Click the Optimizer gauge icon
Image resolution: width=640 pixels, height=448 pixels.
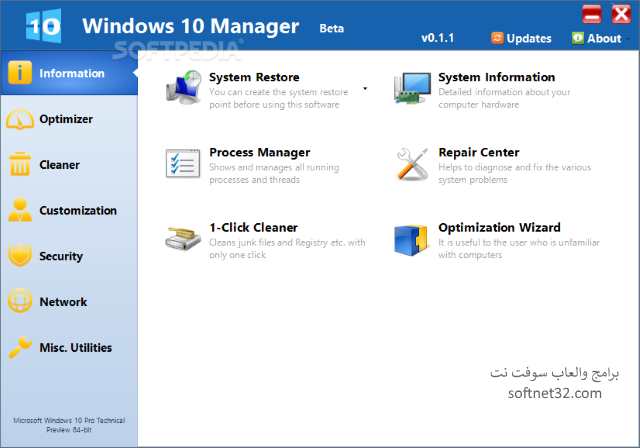pos(20,119)
